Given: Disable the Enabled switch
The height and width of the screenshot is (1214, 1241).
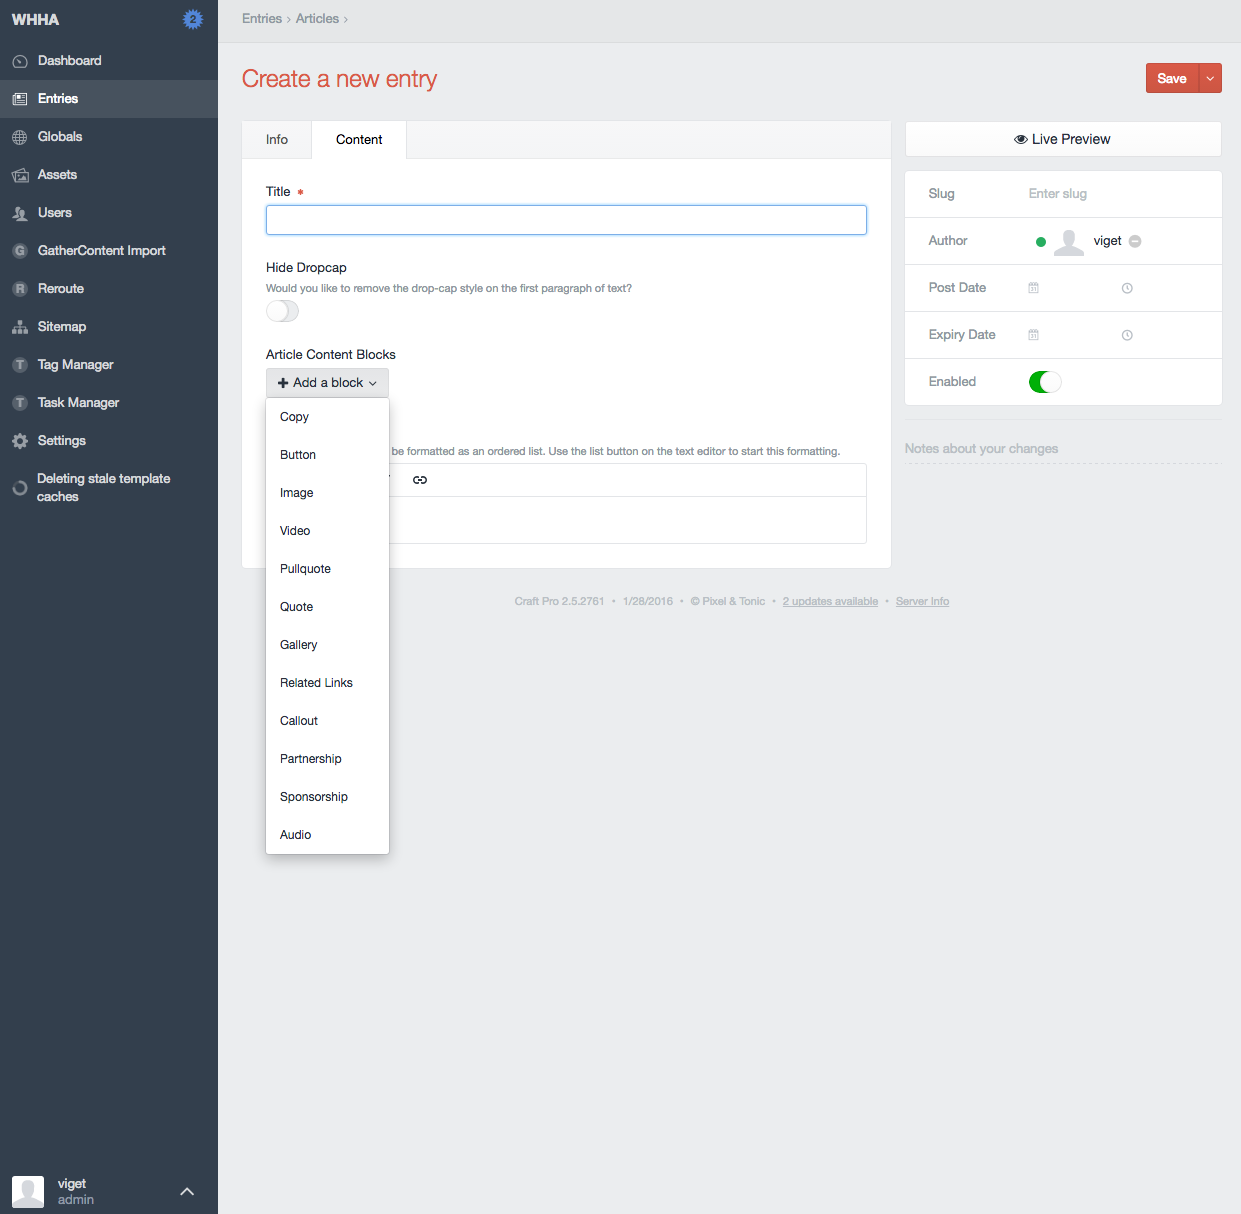Looking at the screenshot, I should [1044, 382].
